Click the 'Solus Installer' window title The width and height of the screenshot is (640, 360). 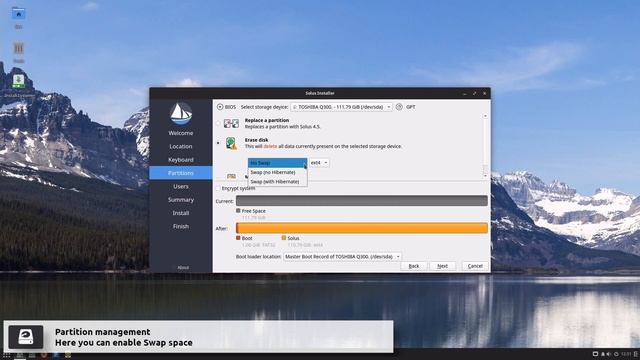320,93
